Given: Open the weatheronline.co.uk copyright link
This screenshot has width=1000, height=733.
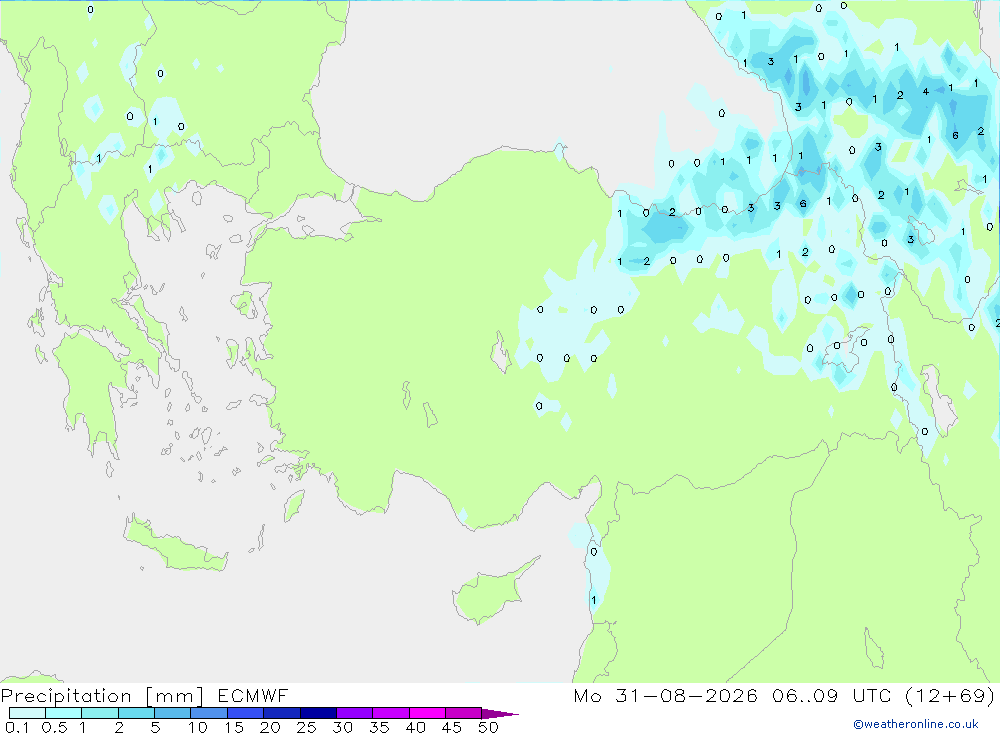Looking at the screenshot, I should [915, 724].
